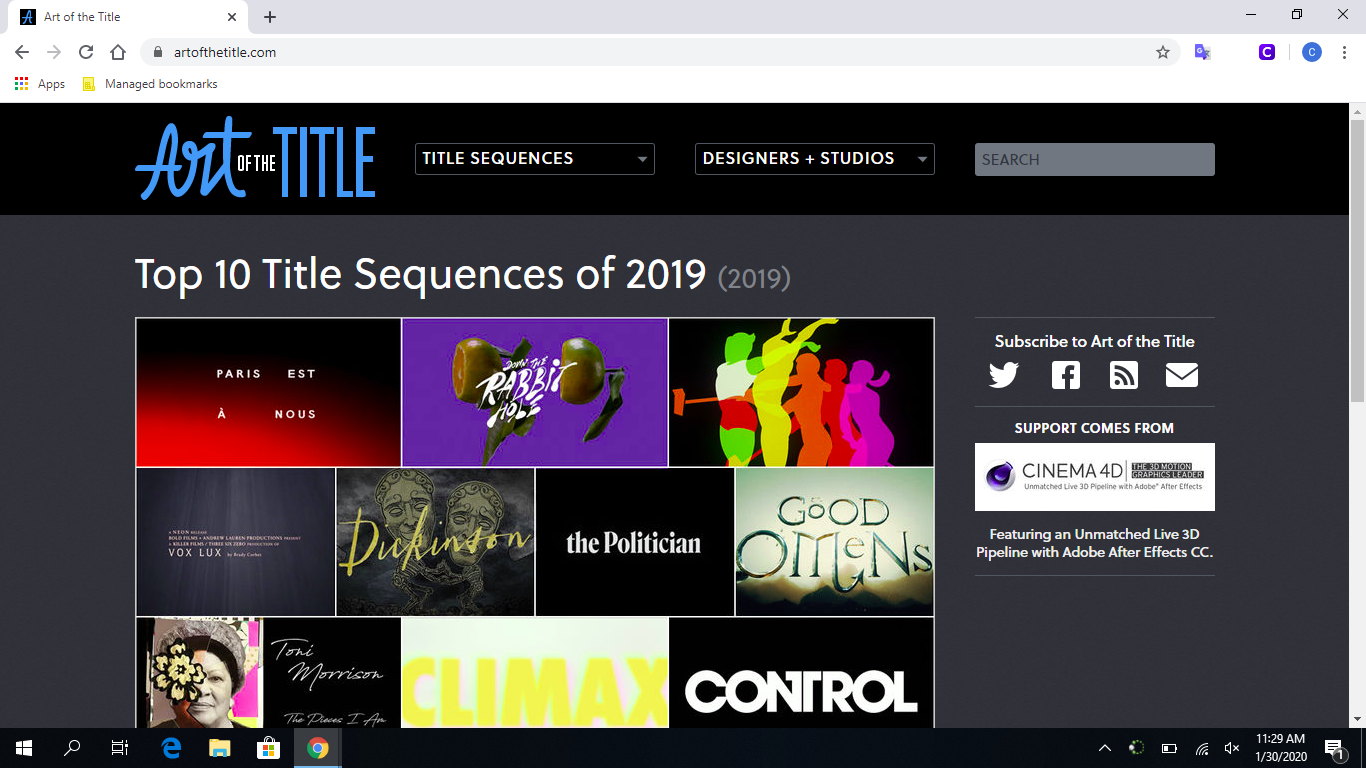The image size is (1366, 768).
Task: Click the Google Translate extension icon
Action: 1203,52
